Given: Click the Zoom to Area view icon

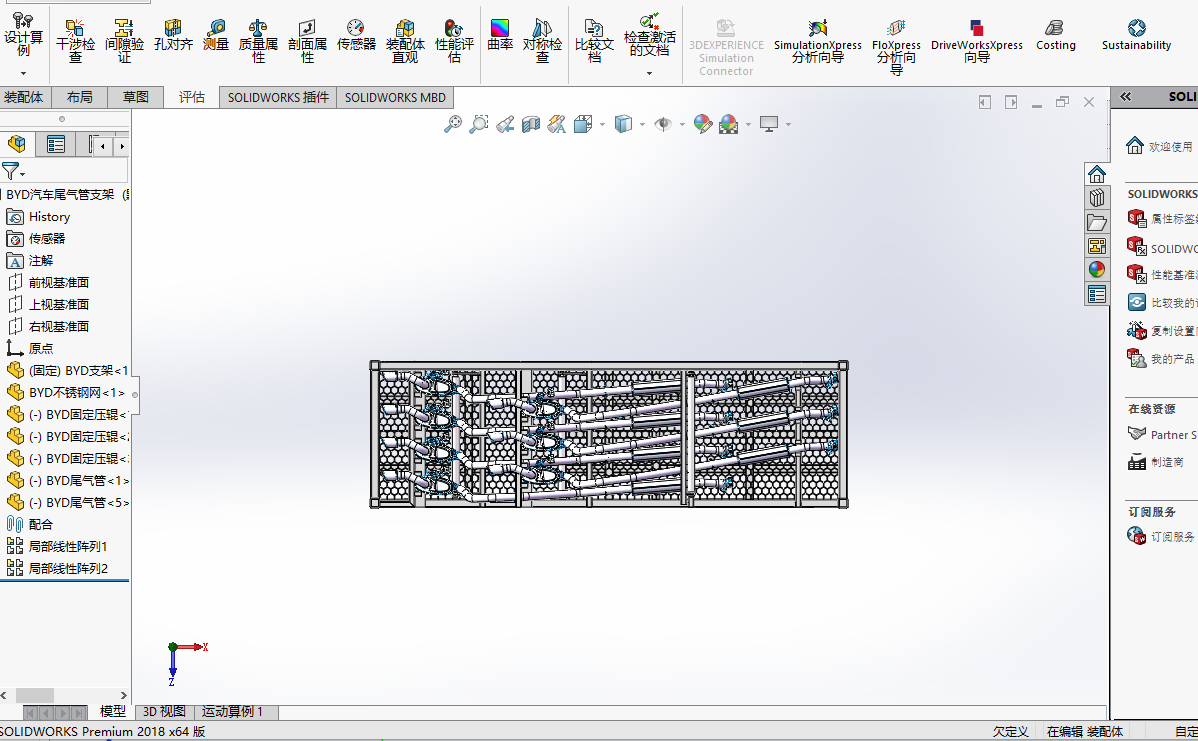Looking at the screenshot, I should pyautogui.click(x=478, y=124).
